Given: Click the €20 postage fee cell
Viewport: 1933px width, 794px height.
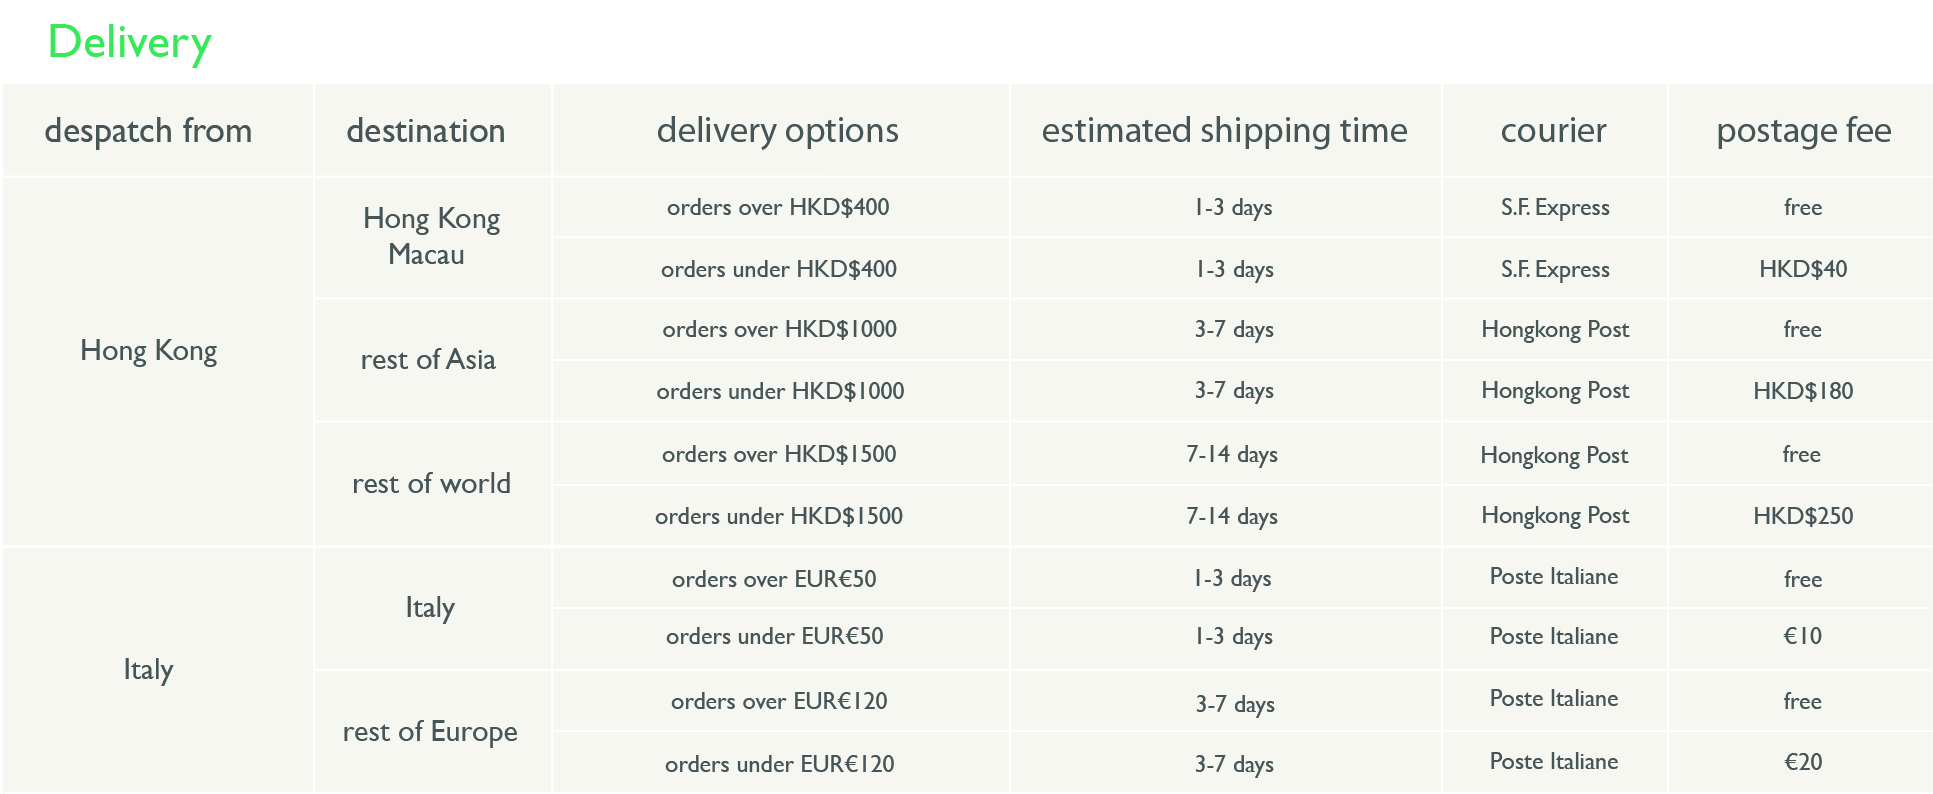Looking at the screenshot, I should 1803,763.
